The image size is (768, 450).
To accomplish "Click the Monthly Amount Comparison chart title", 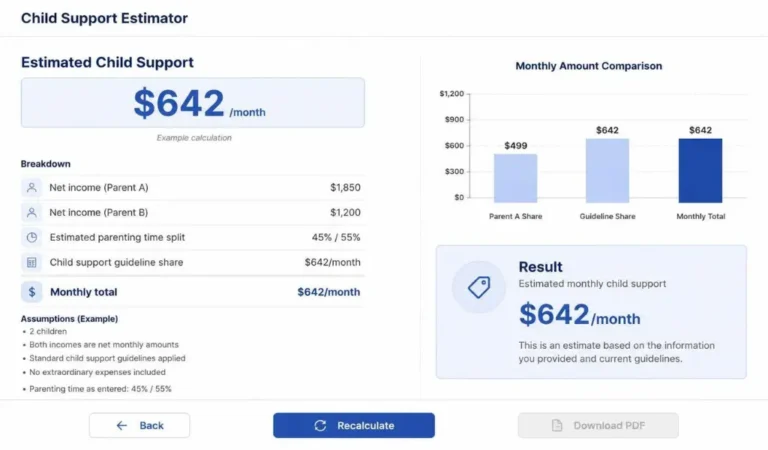I will [x=589, y=66].
